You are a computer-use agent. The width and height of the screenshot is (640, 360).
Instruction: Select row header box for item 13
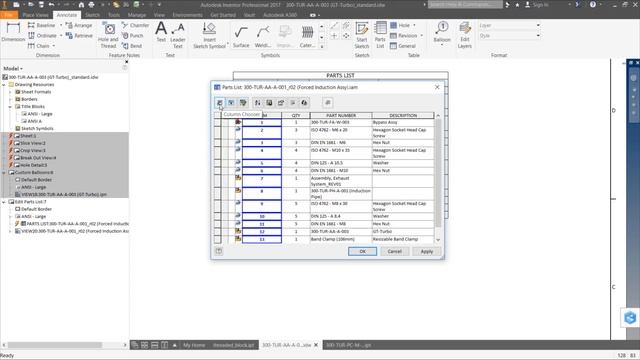pos(218,239)
